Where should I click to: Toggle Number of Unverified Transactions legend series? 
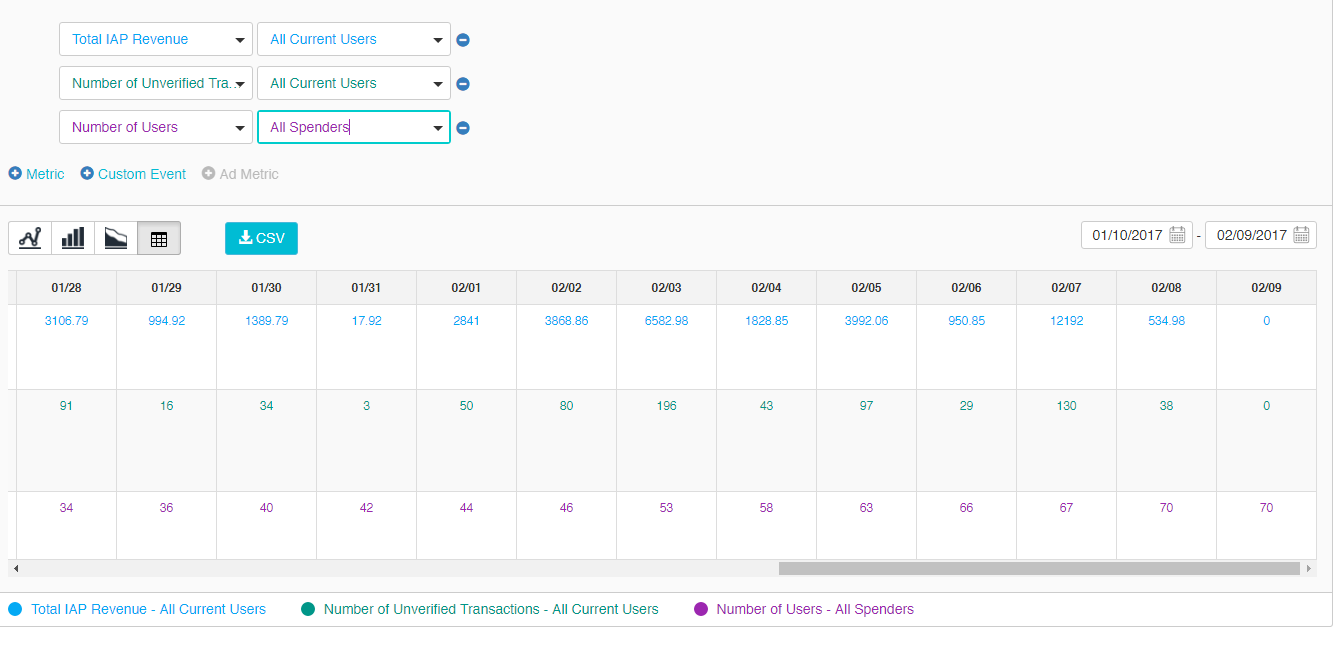tap(490, 609)
